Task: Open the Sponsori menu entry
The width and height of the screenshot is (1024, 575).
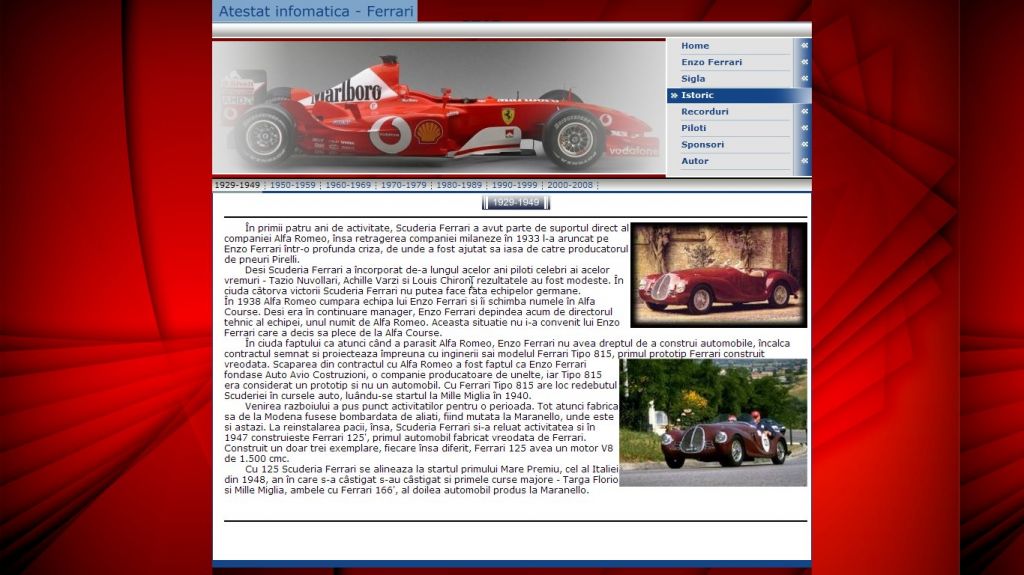Action: pyautogui.click(x=702, y=145)
